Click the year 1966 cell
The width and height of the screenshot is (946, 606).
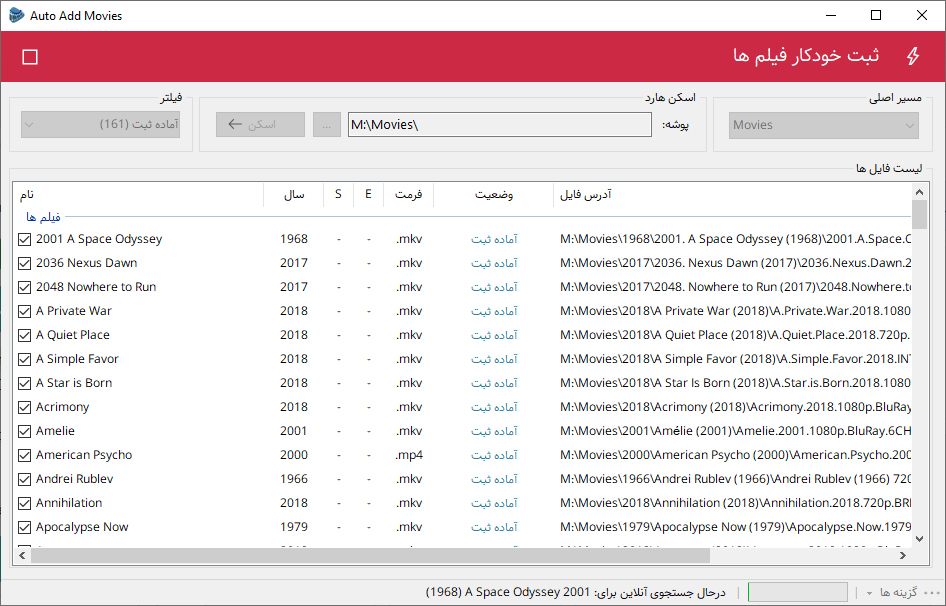(294, 479)
